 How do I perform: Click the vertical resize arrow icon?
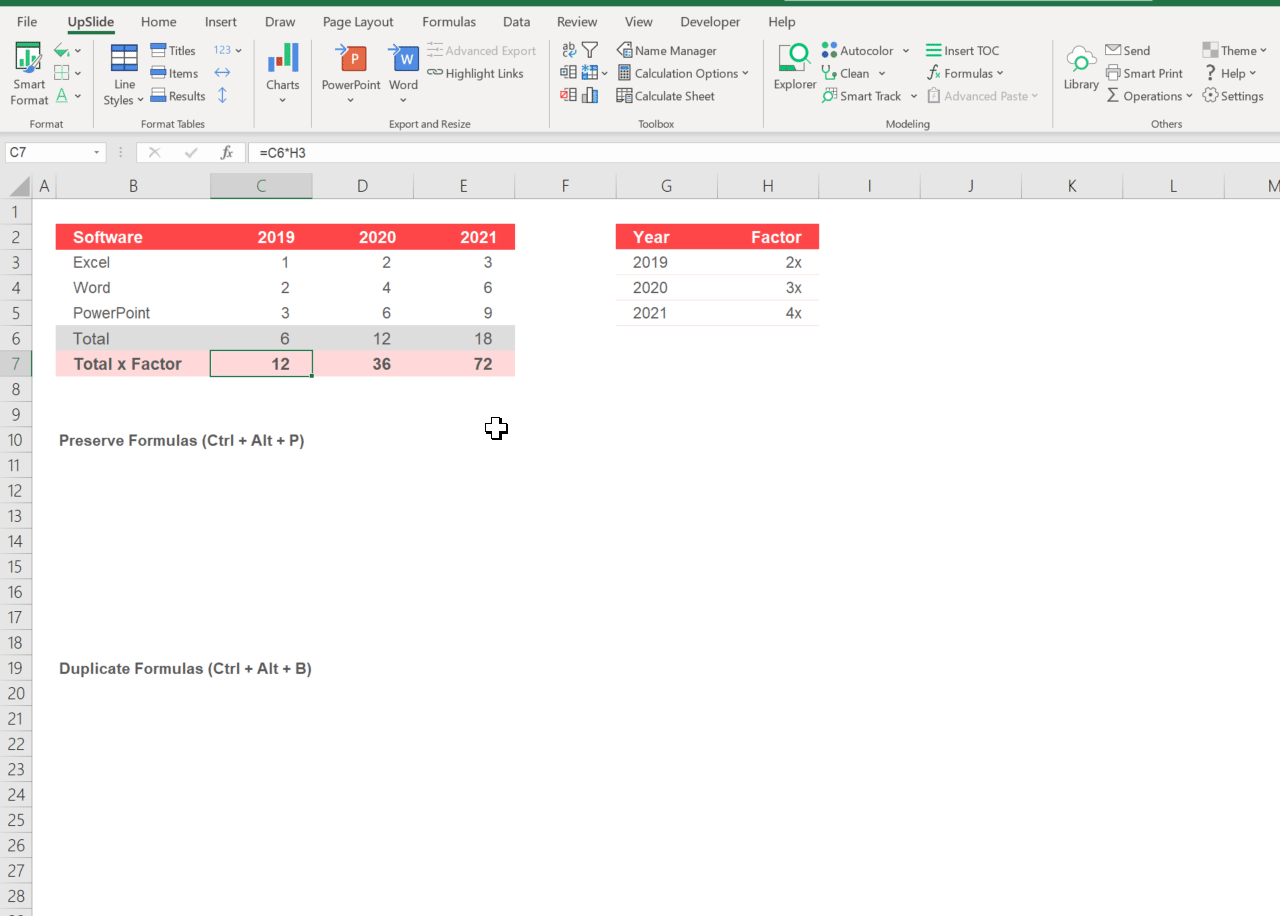click(222, 96)
